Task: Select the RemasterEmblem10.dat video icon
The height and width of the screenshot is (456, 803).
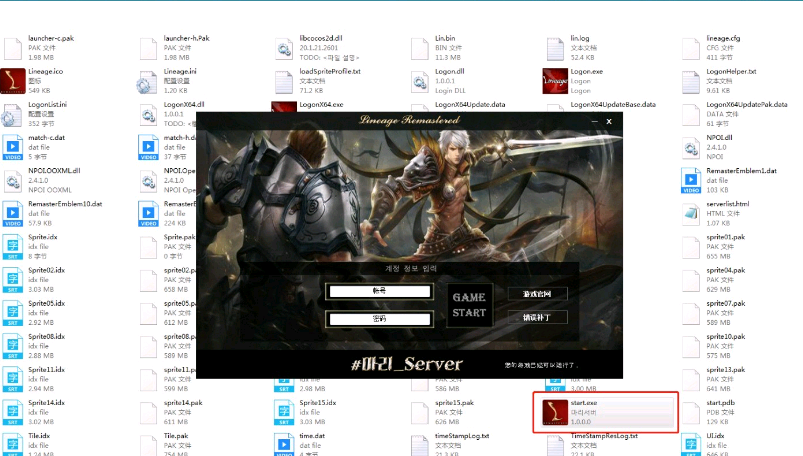Action: point(13,214)
